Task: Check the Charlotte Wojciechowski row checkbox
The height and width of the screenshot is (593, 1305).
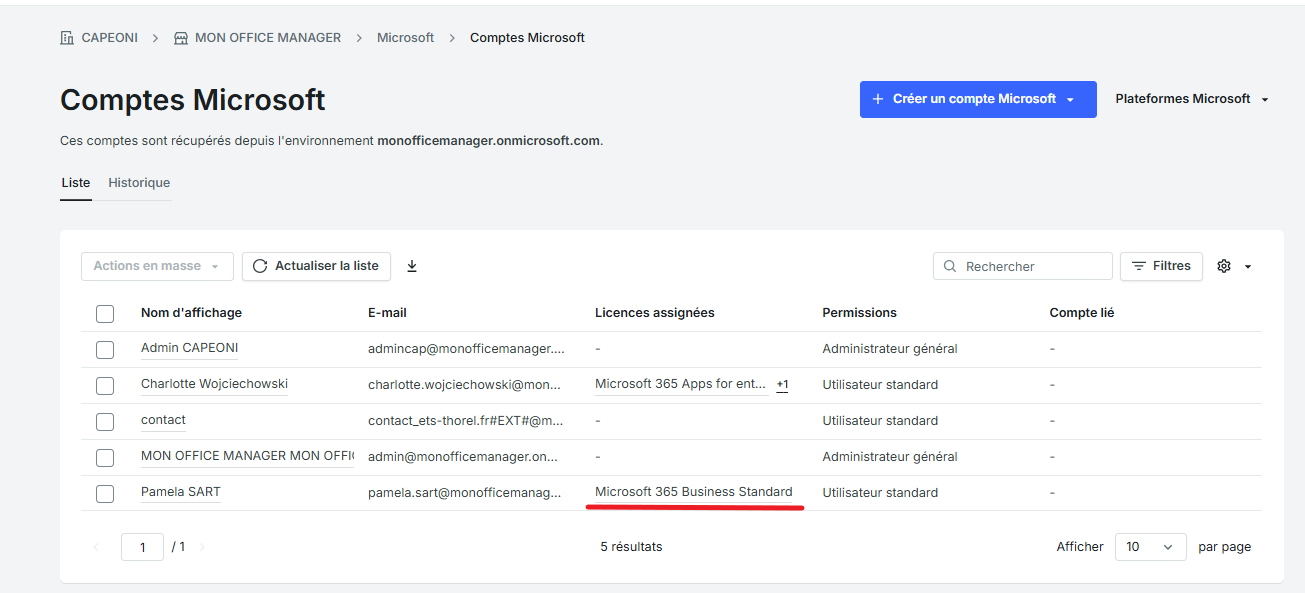Action: 105,386
